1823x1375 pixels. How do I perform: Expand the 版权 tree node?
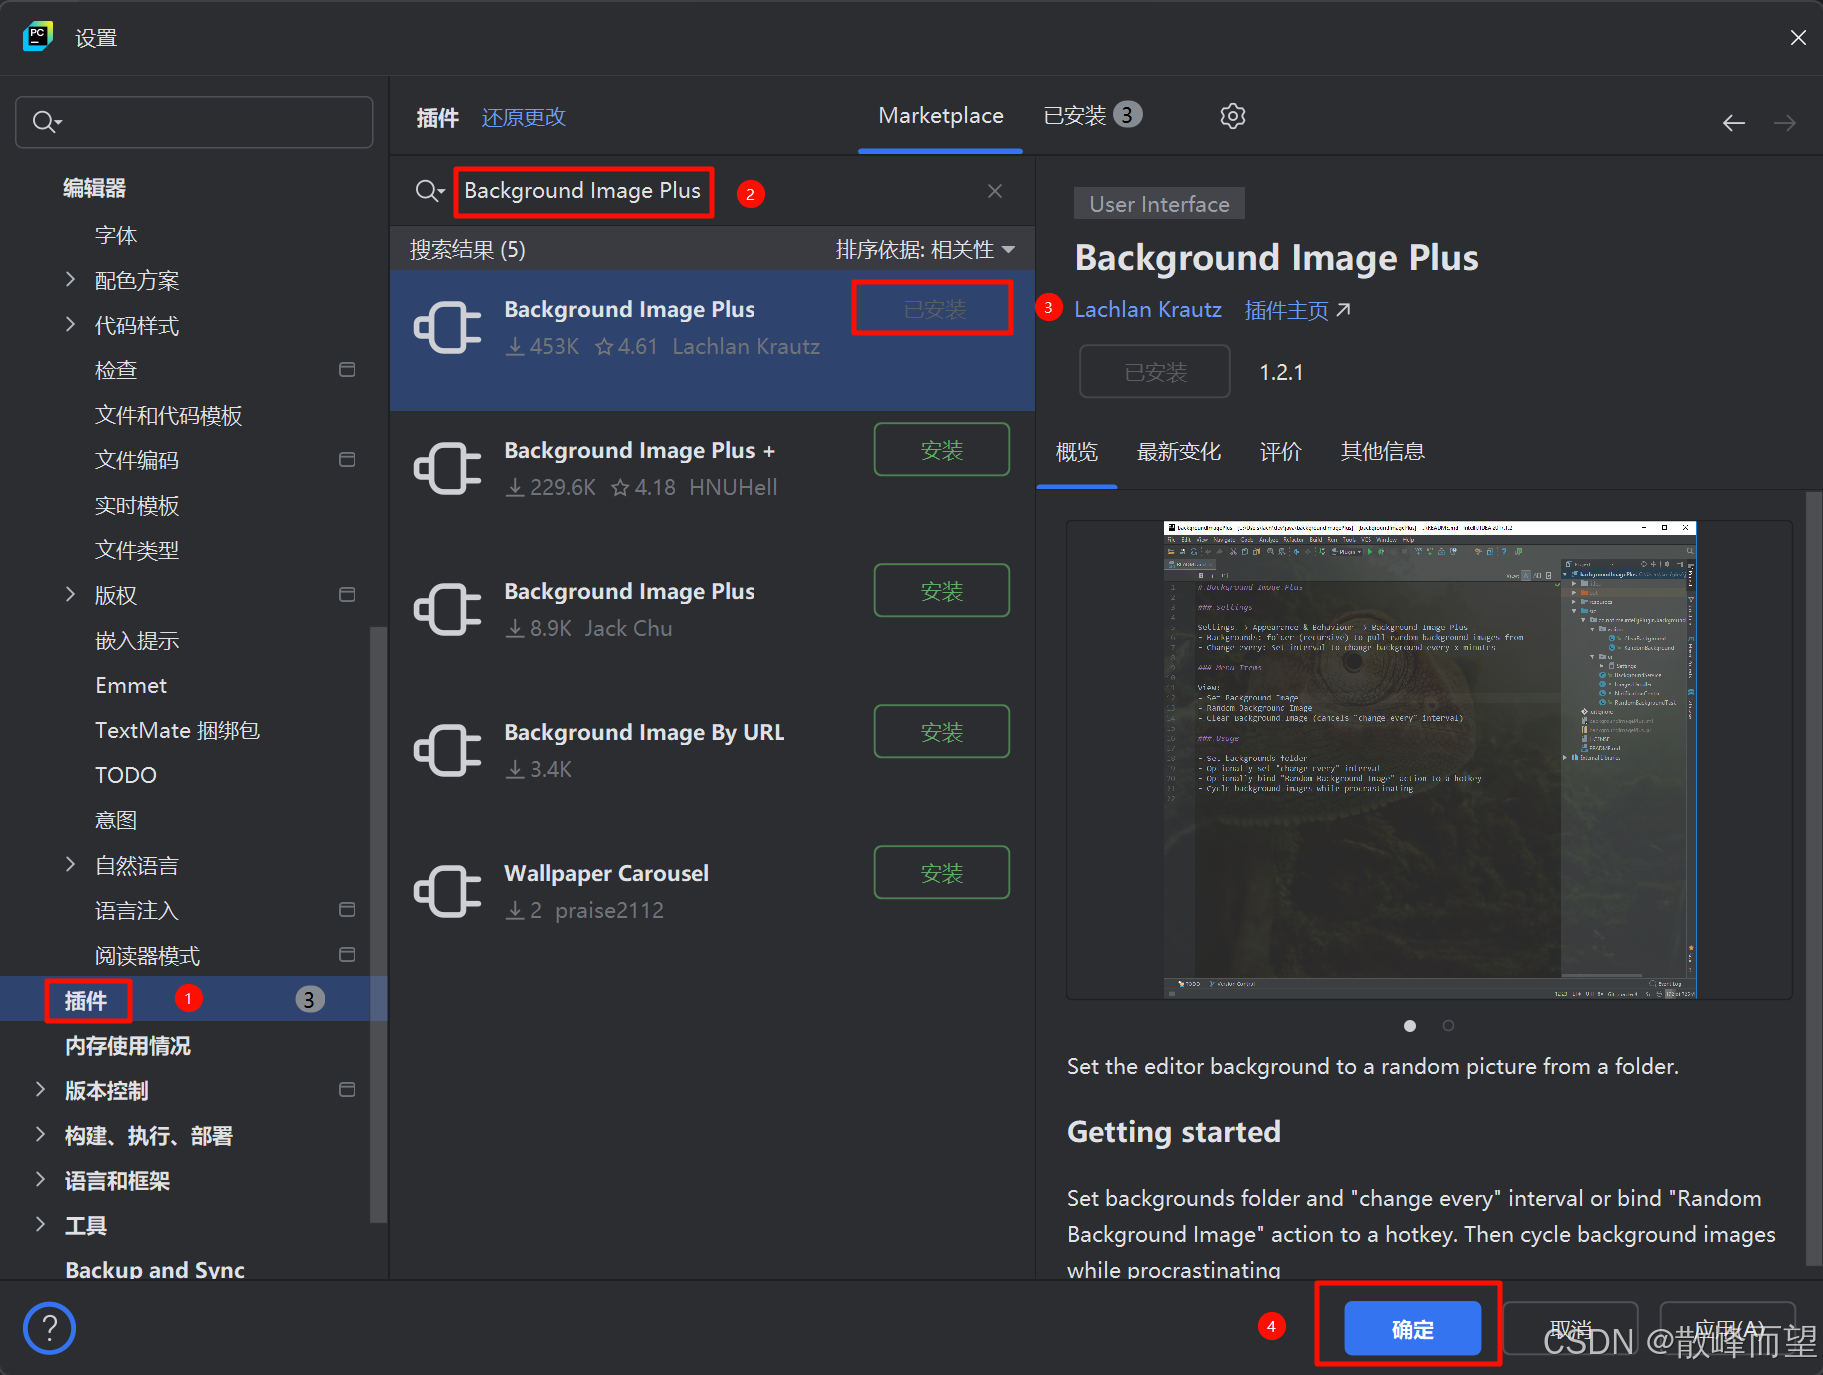70,594
